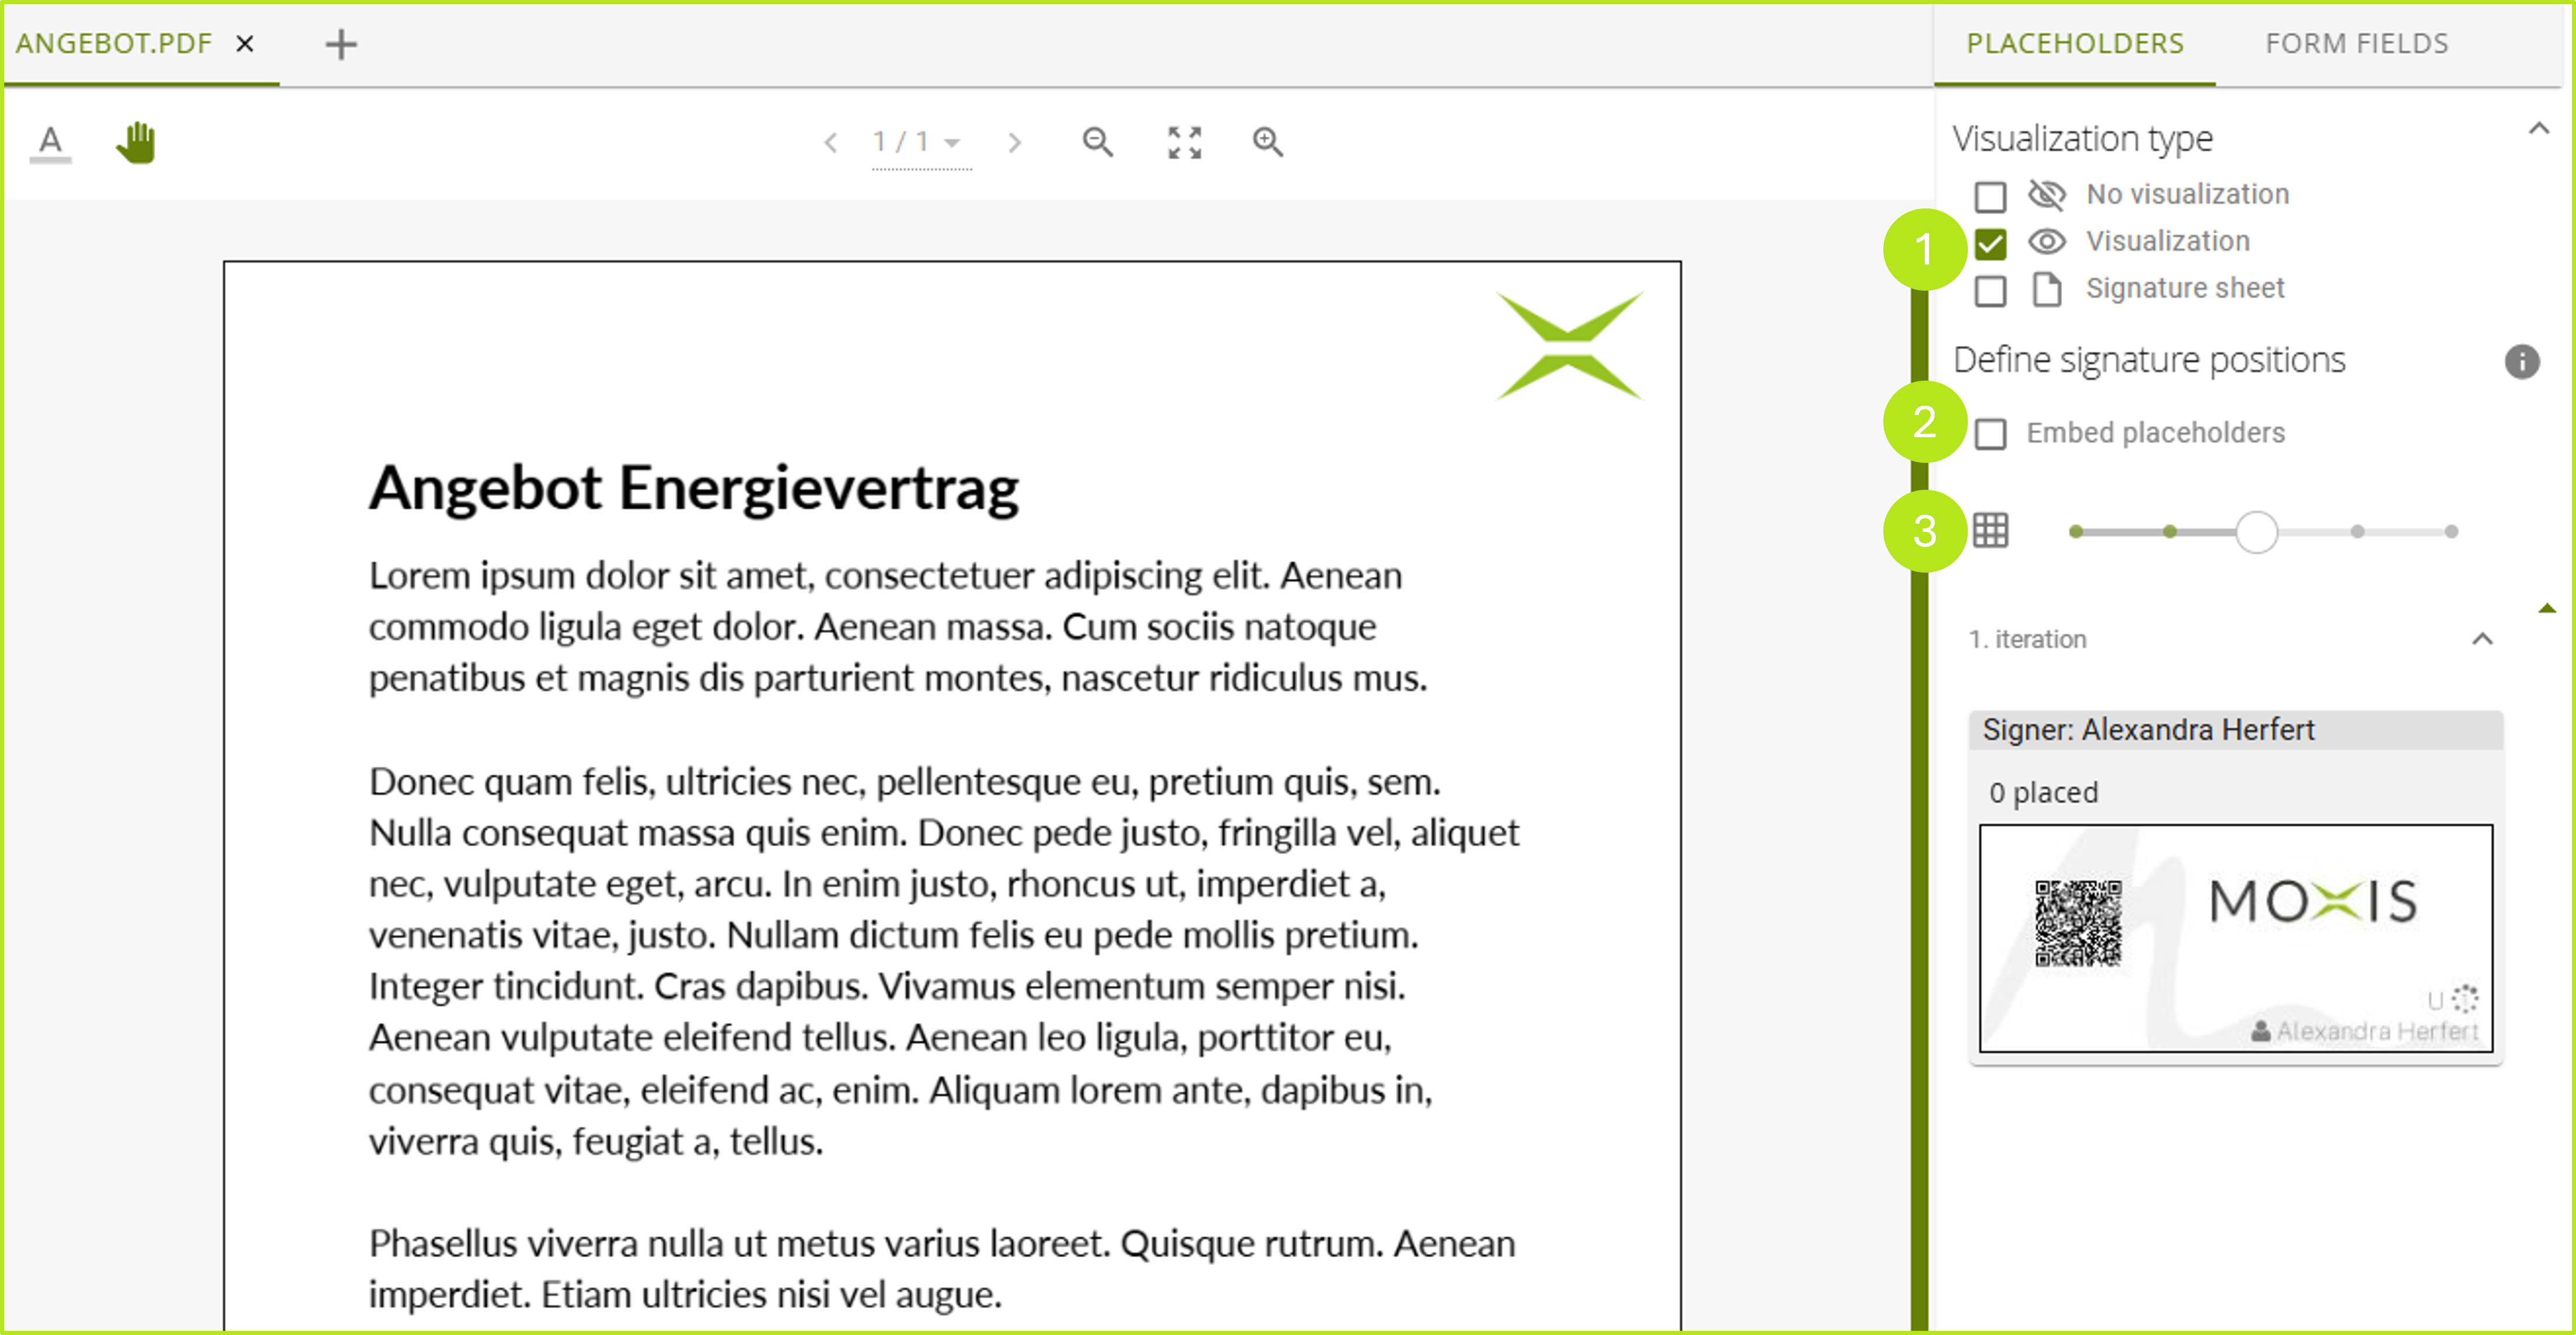Viewport: 2576px width, 1335px height.
Task: Adjust the placeholder size slider
Action: click(2256, 531)
